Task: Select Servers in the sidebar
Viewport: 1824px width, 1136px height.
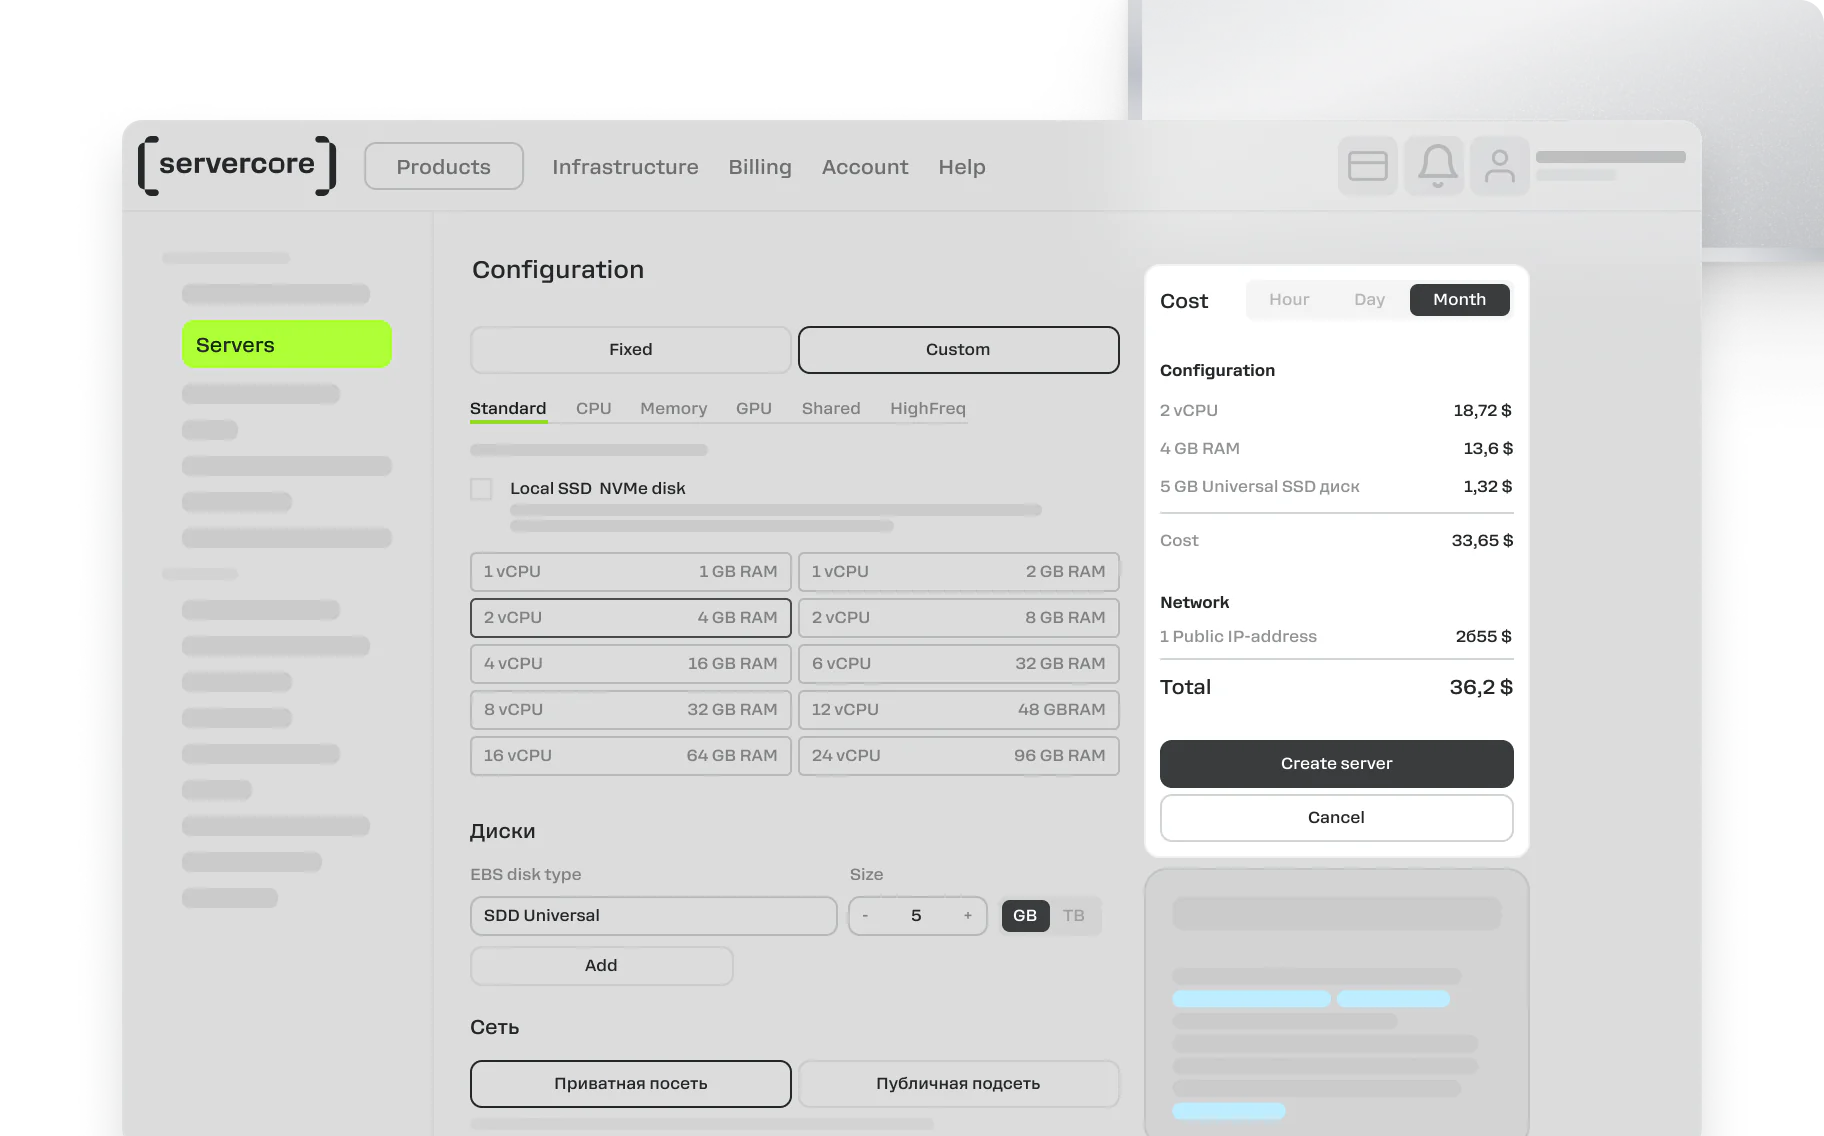Action: 287,345
